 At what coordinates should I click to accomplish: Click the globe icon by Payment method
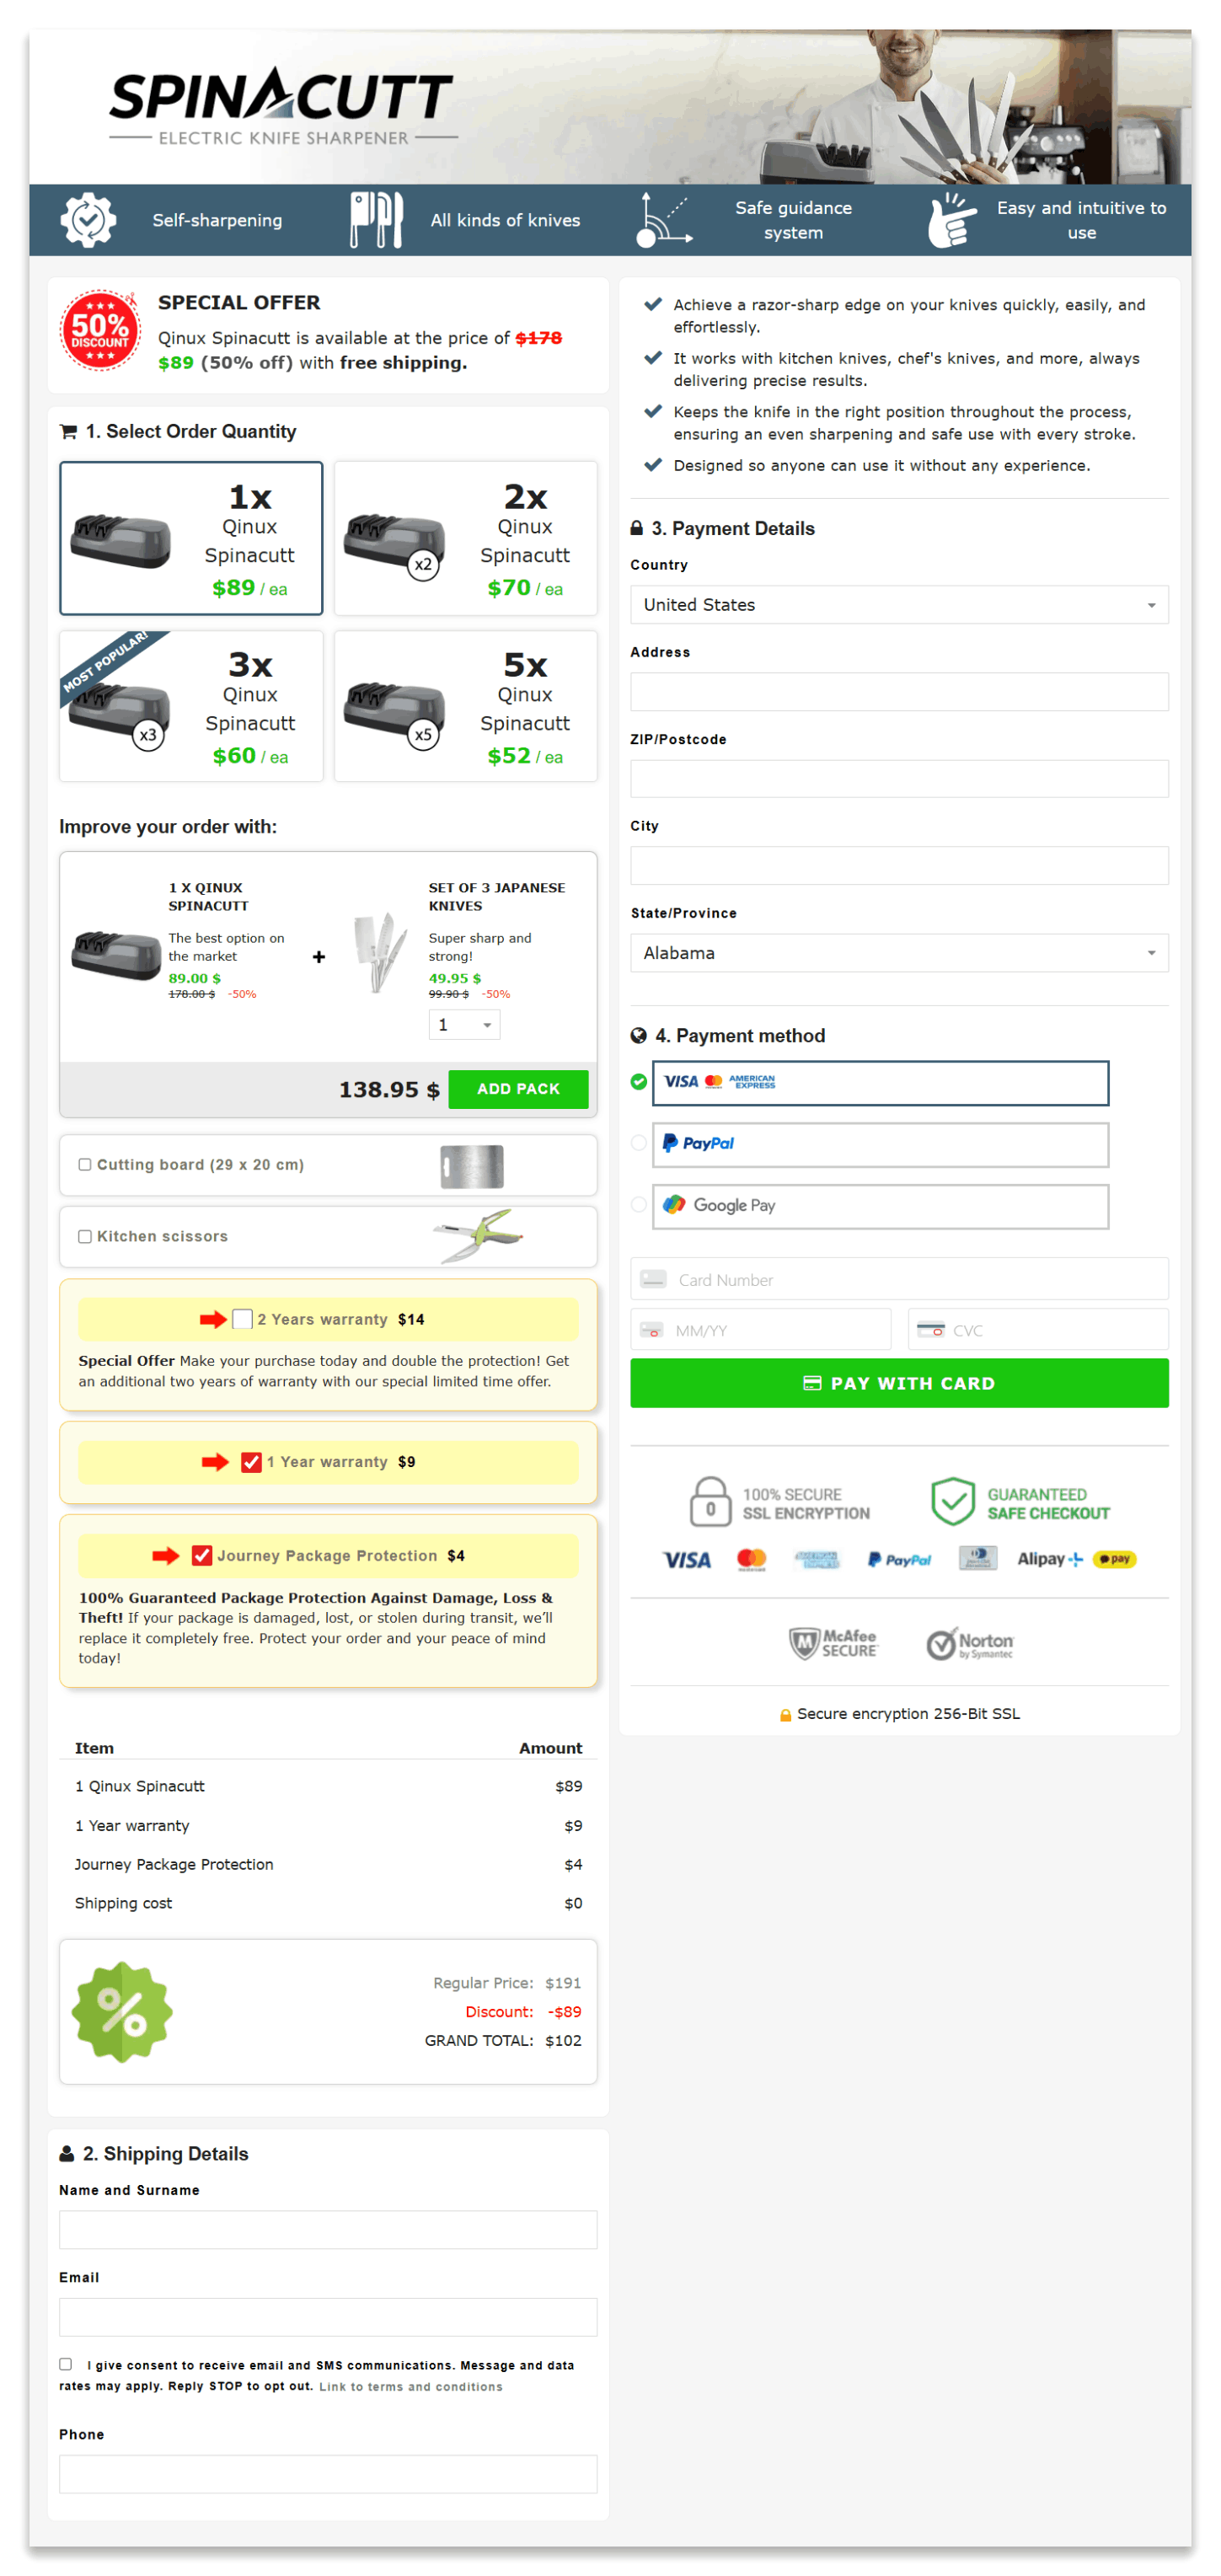click(638, 1035)
